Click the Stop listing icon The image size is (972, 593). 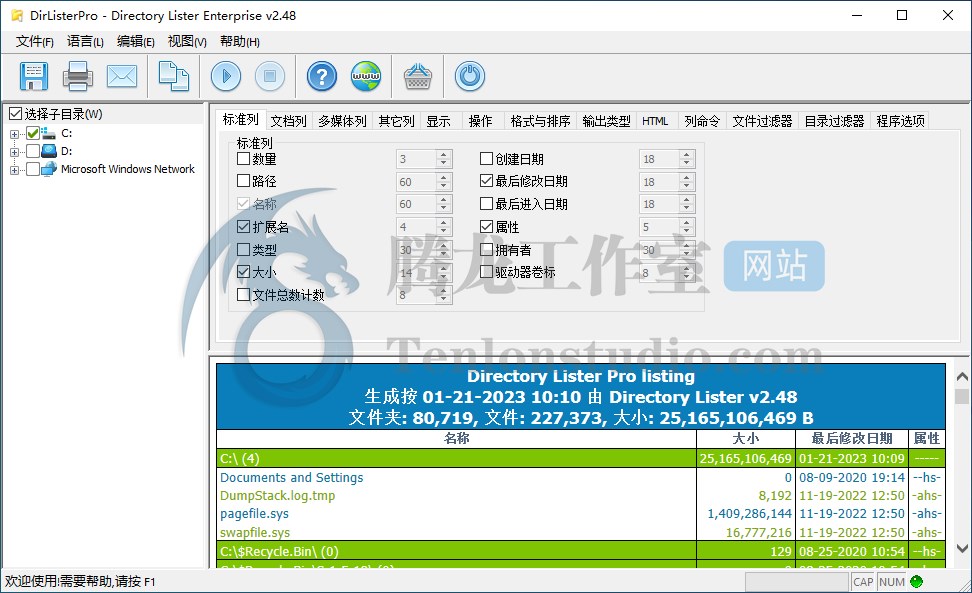coord(270,76)
